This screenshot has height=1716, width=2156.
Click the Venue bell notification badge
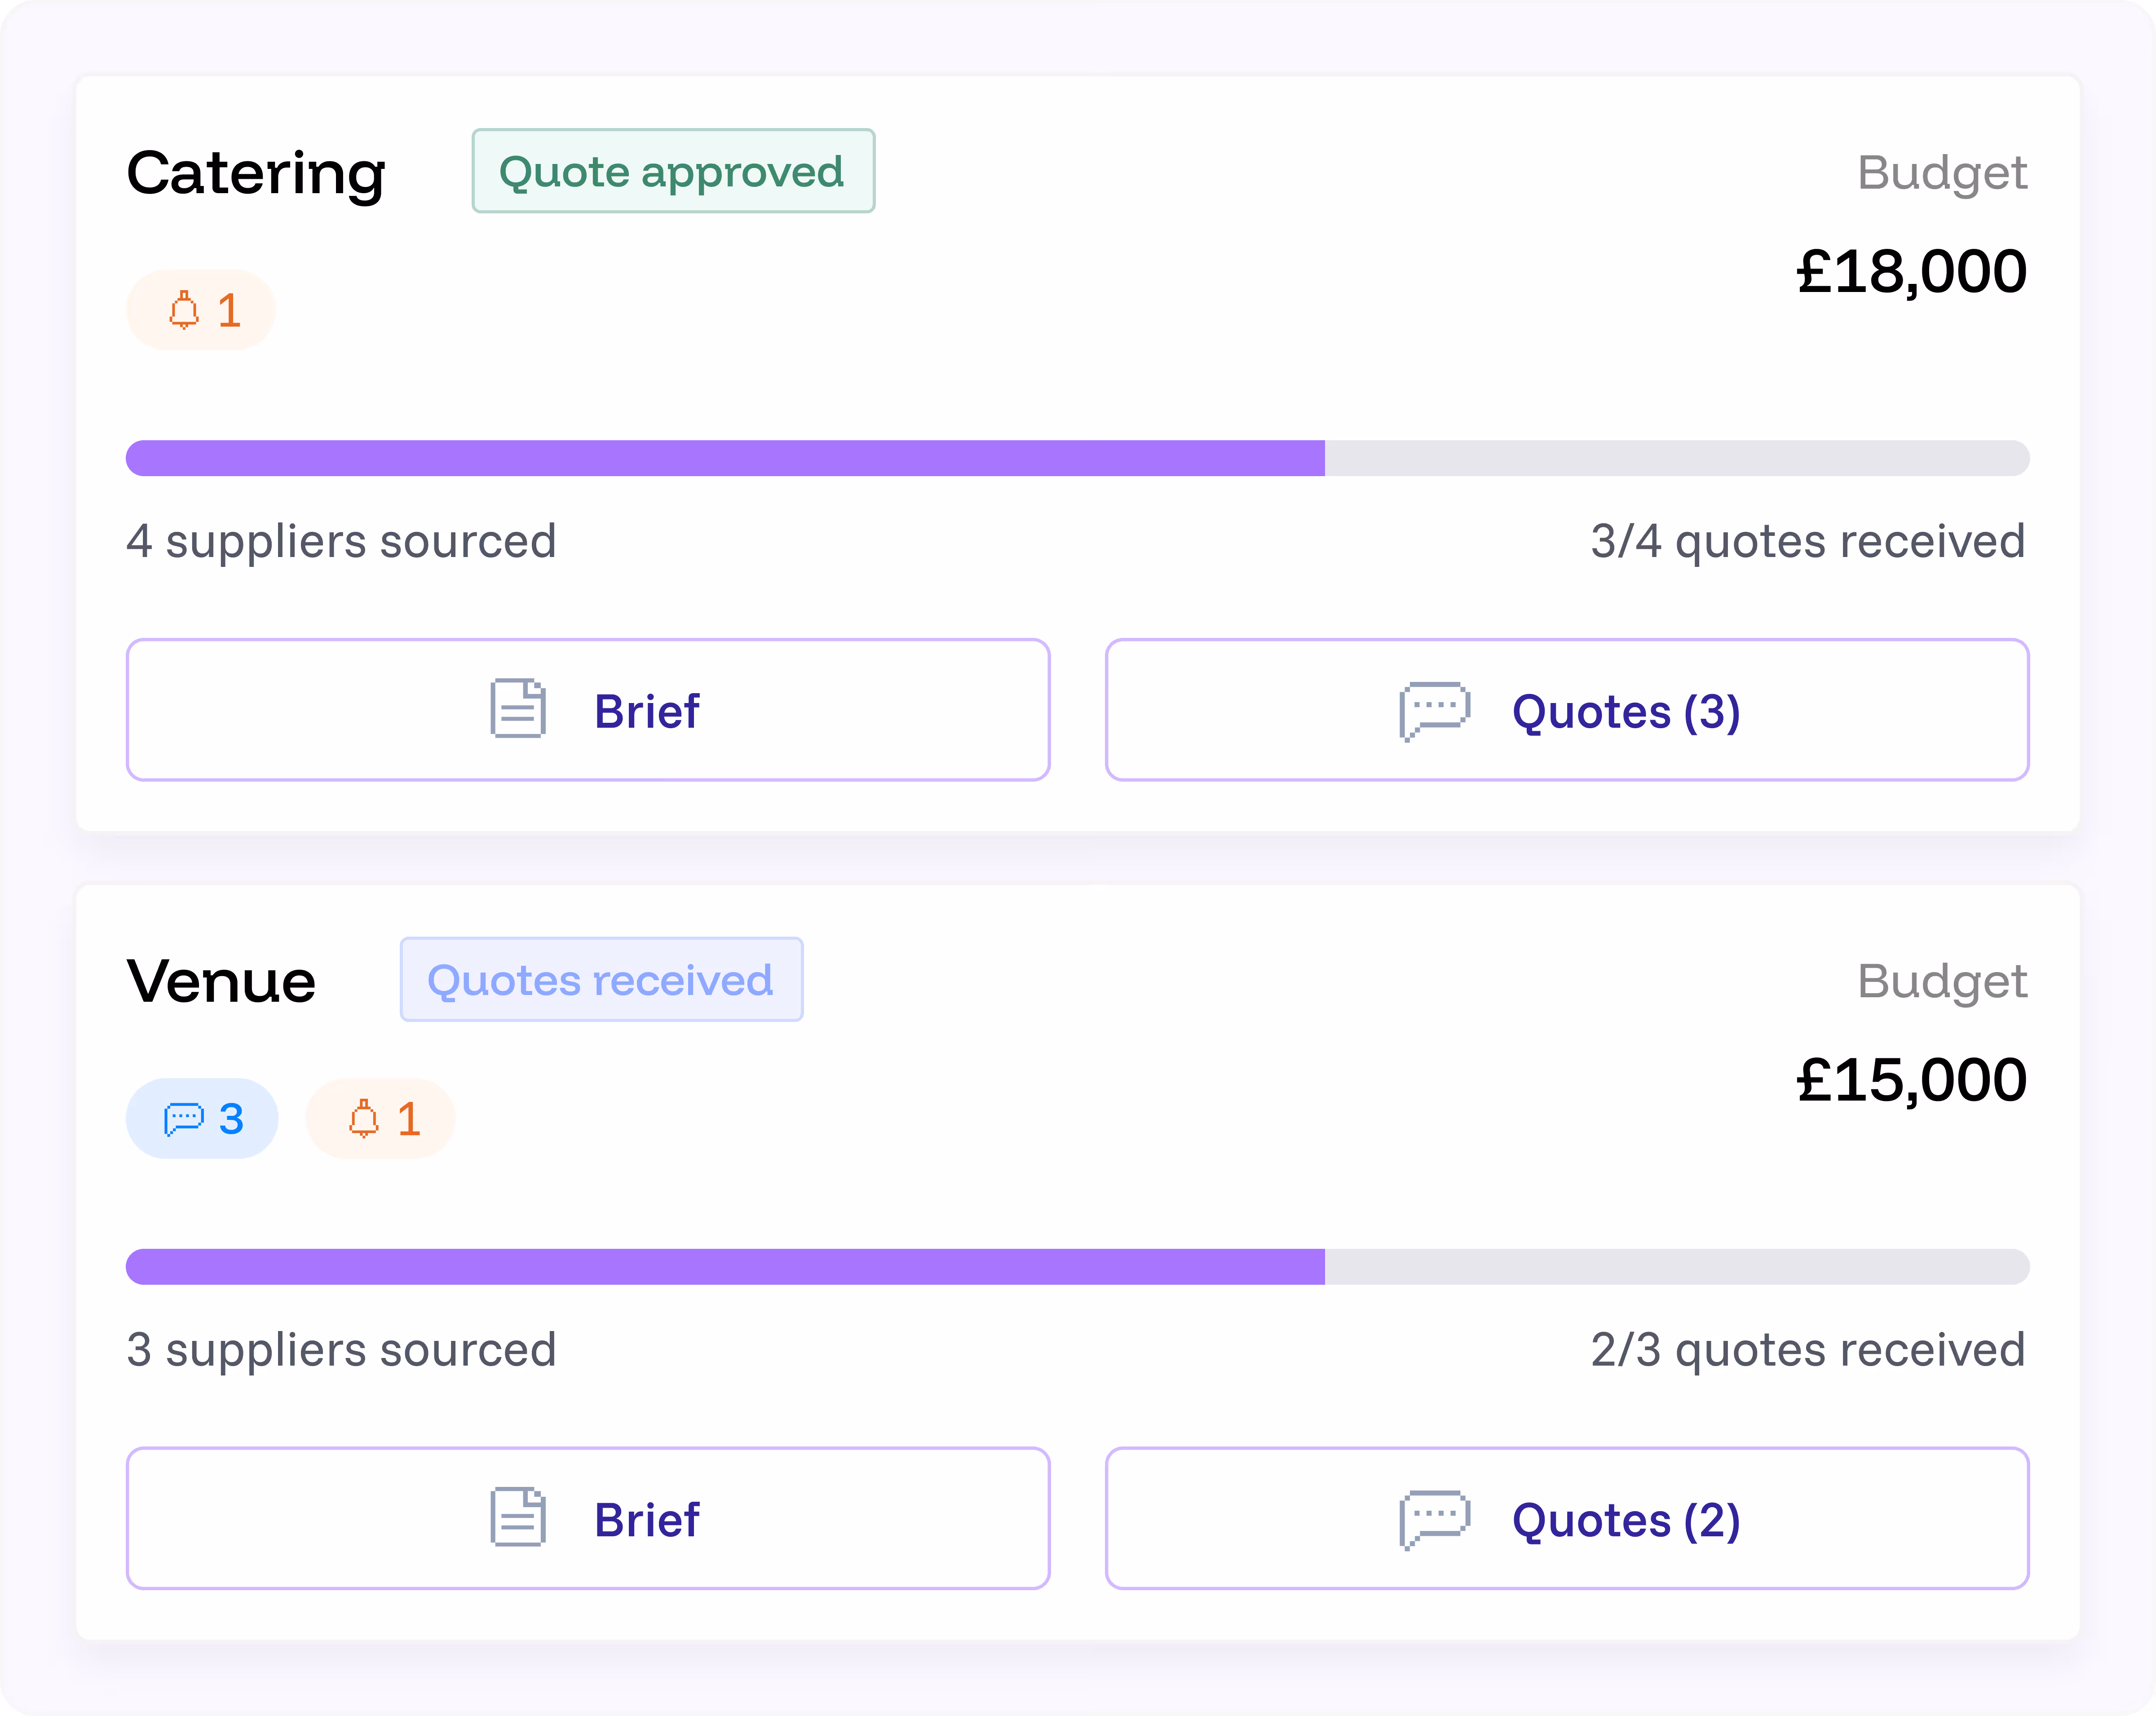tap(380, 1118)
